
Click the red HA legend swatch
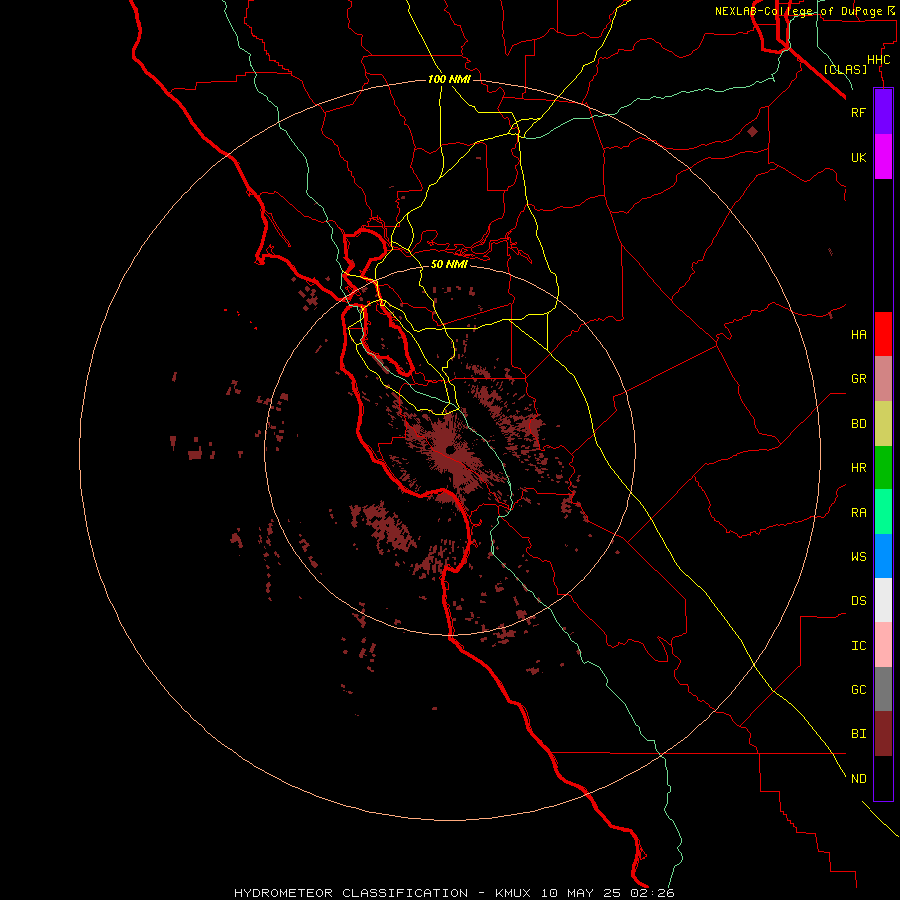883,334
